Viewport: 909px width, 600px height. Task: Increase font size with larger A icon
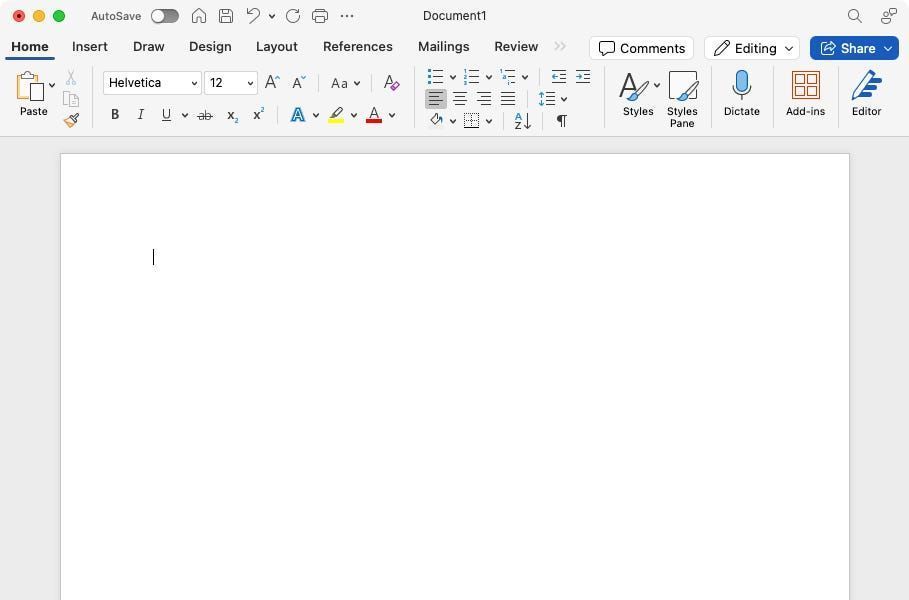(x=272, y=82)
